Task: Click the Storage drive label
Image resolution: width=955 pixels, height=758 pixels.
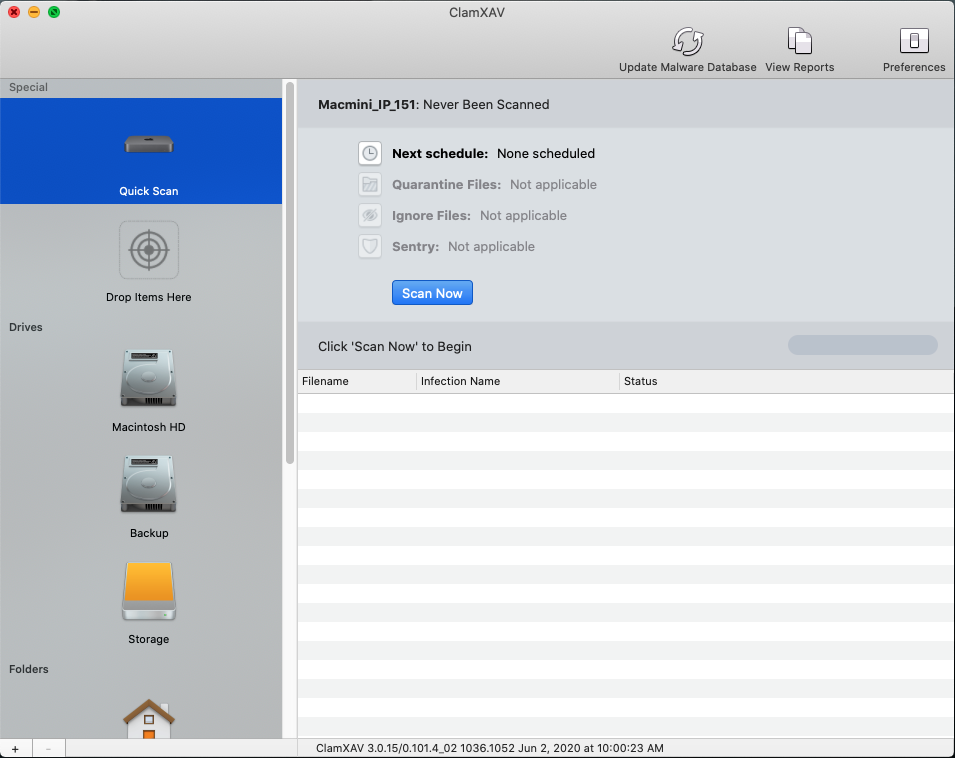Action: 149,639
